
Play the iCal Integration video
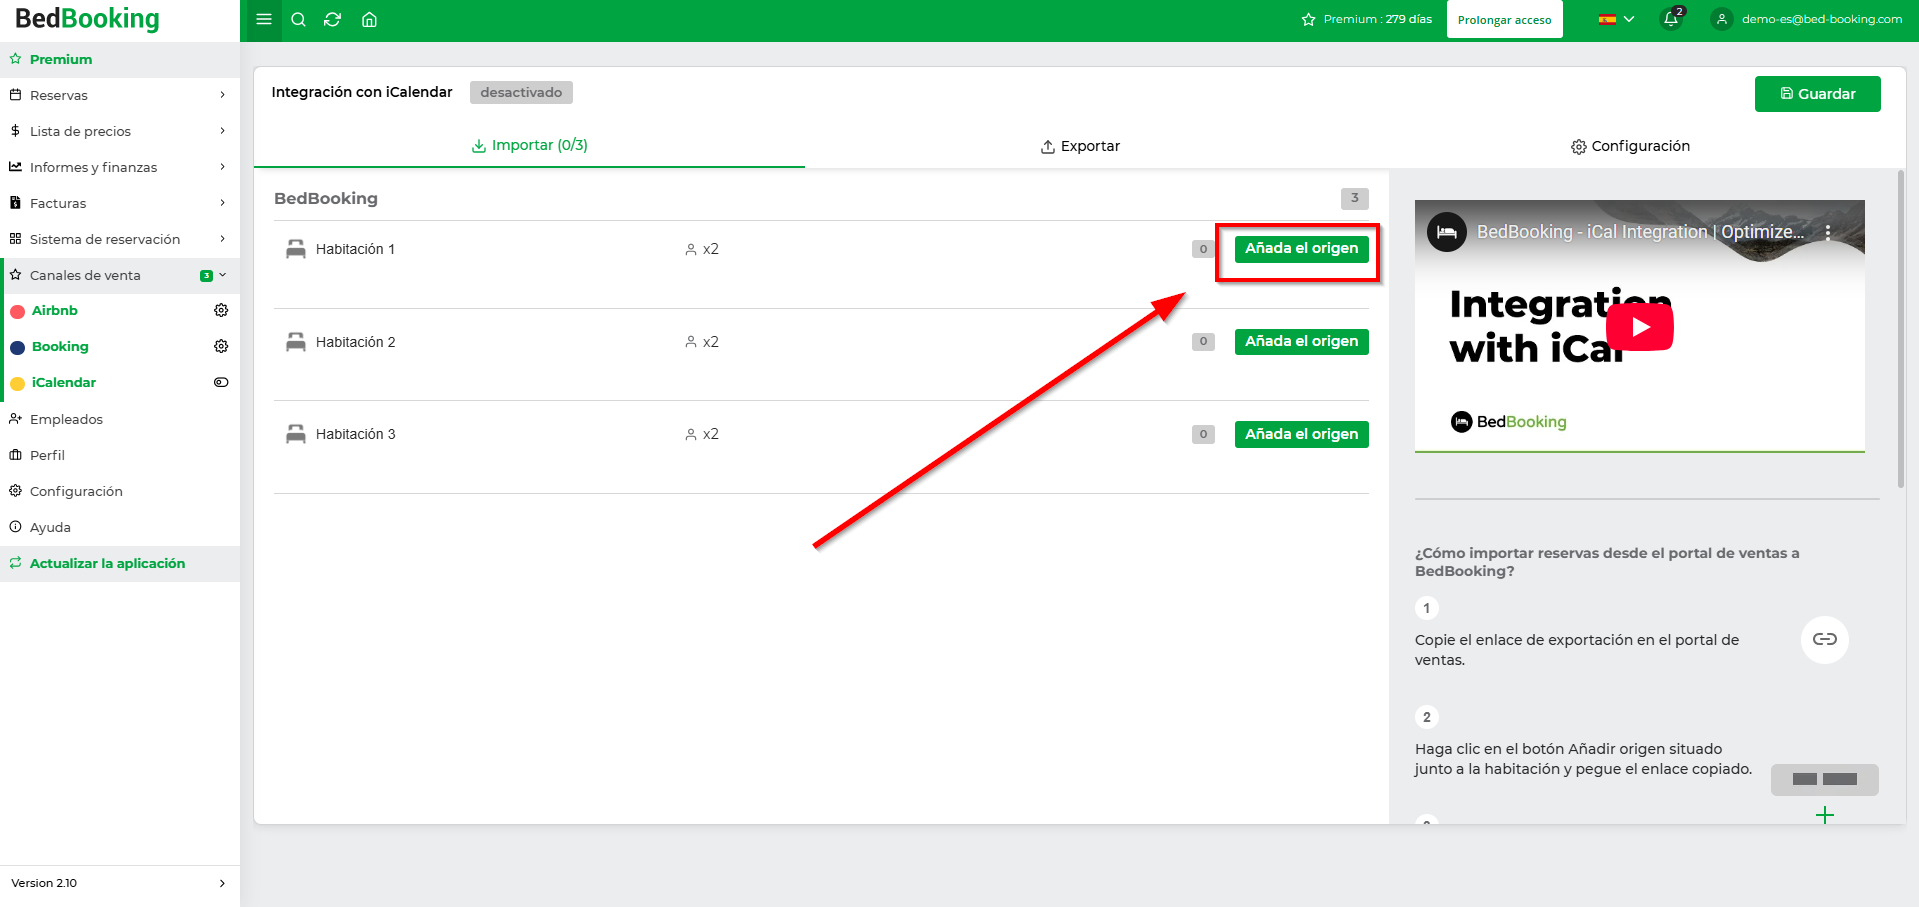click(x=1639, y=327)
